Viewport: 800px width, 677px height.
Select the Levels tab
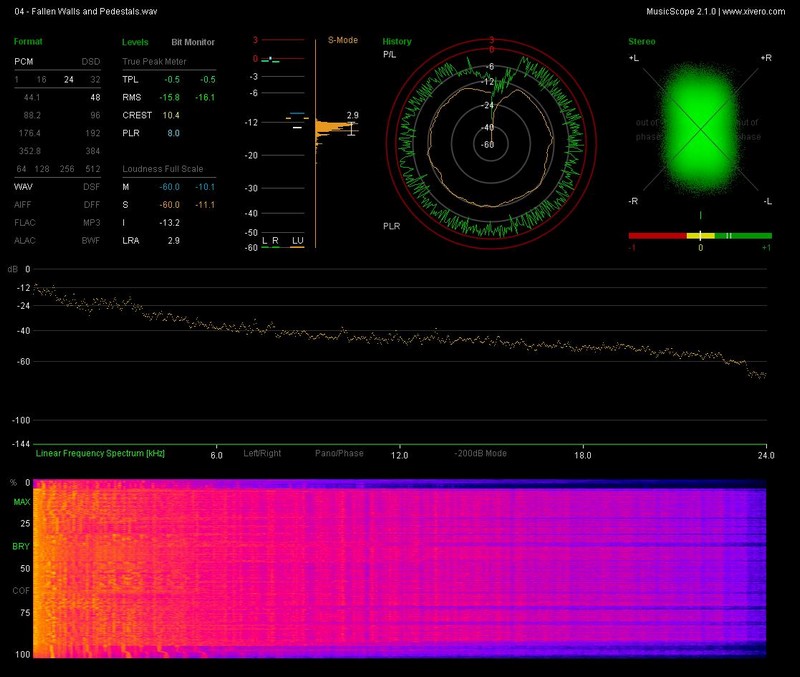(135, 42)
